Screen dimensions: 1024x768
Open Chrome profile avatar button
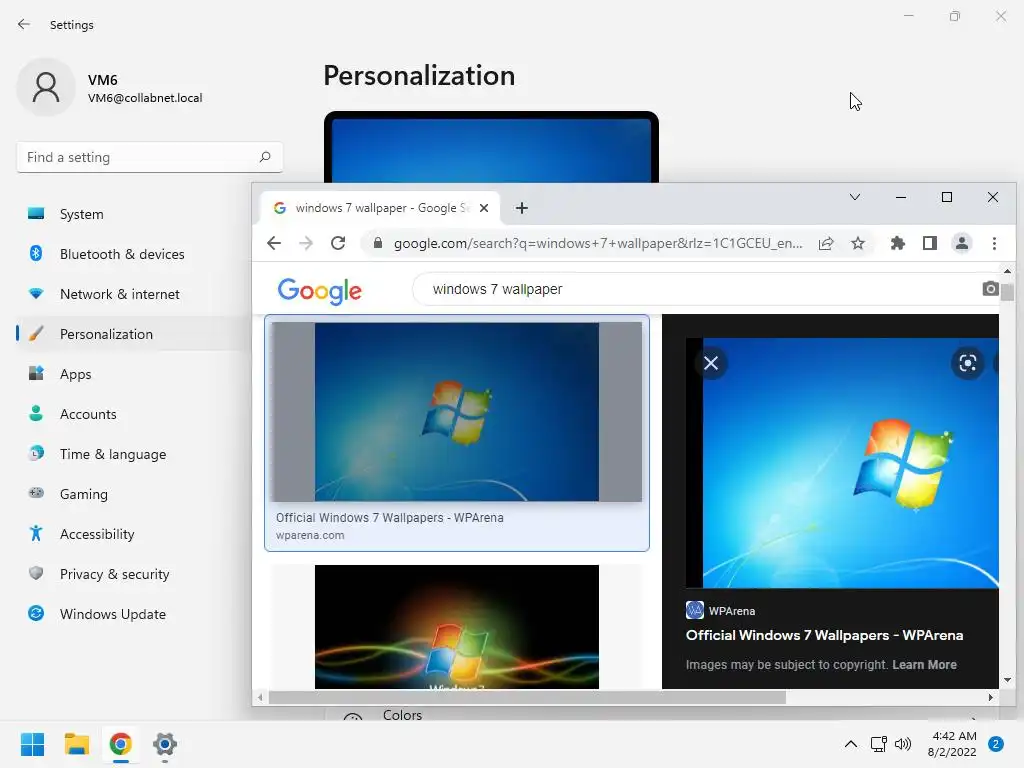(x=962, y=244)
